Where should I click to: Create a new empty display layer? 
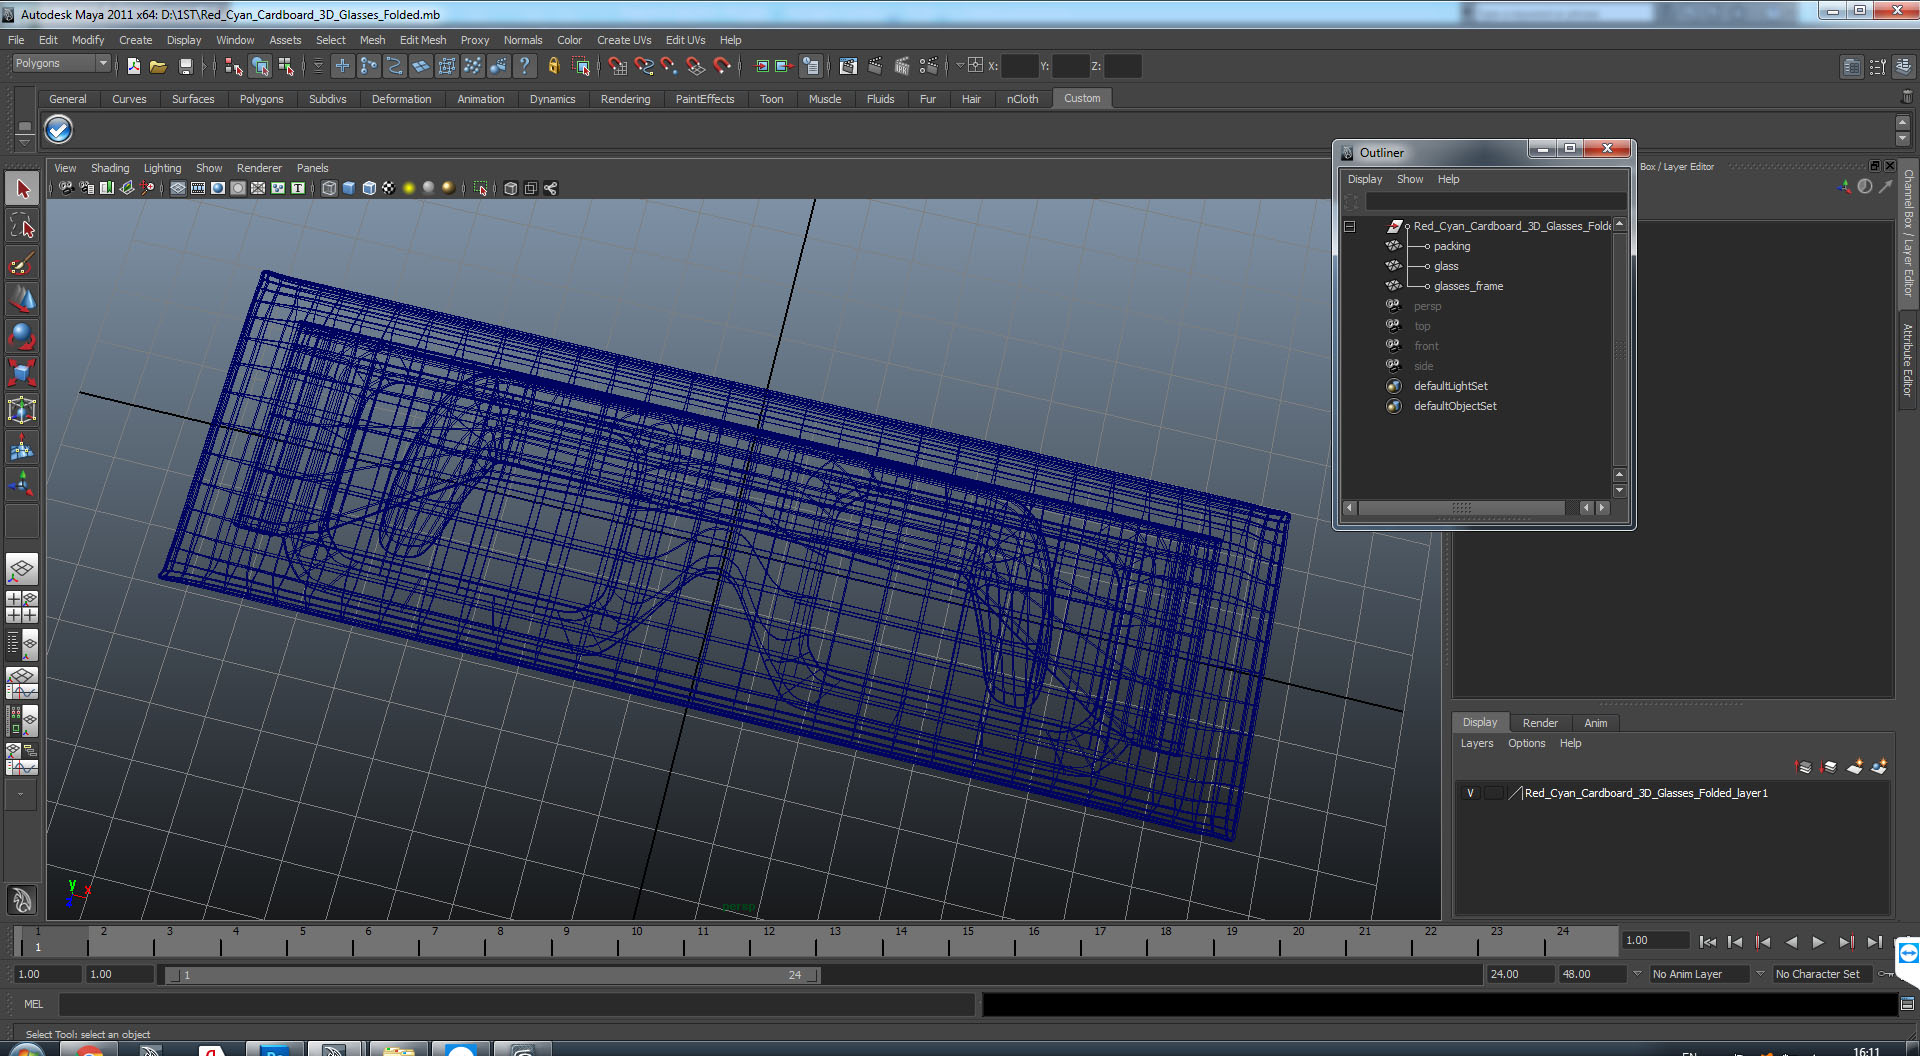pyautogui.click(x=1854, y=767)
